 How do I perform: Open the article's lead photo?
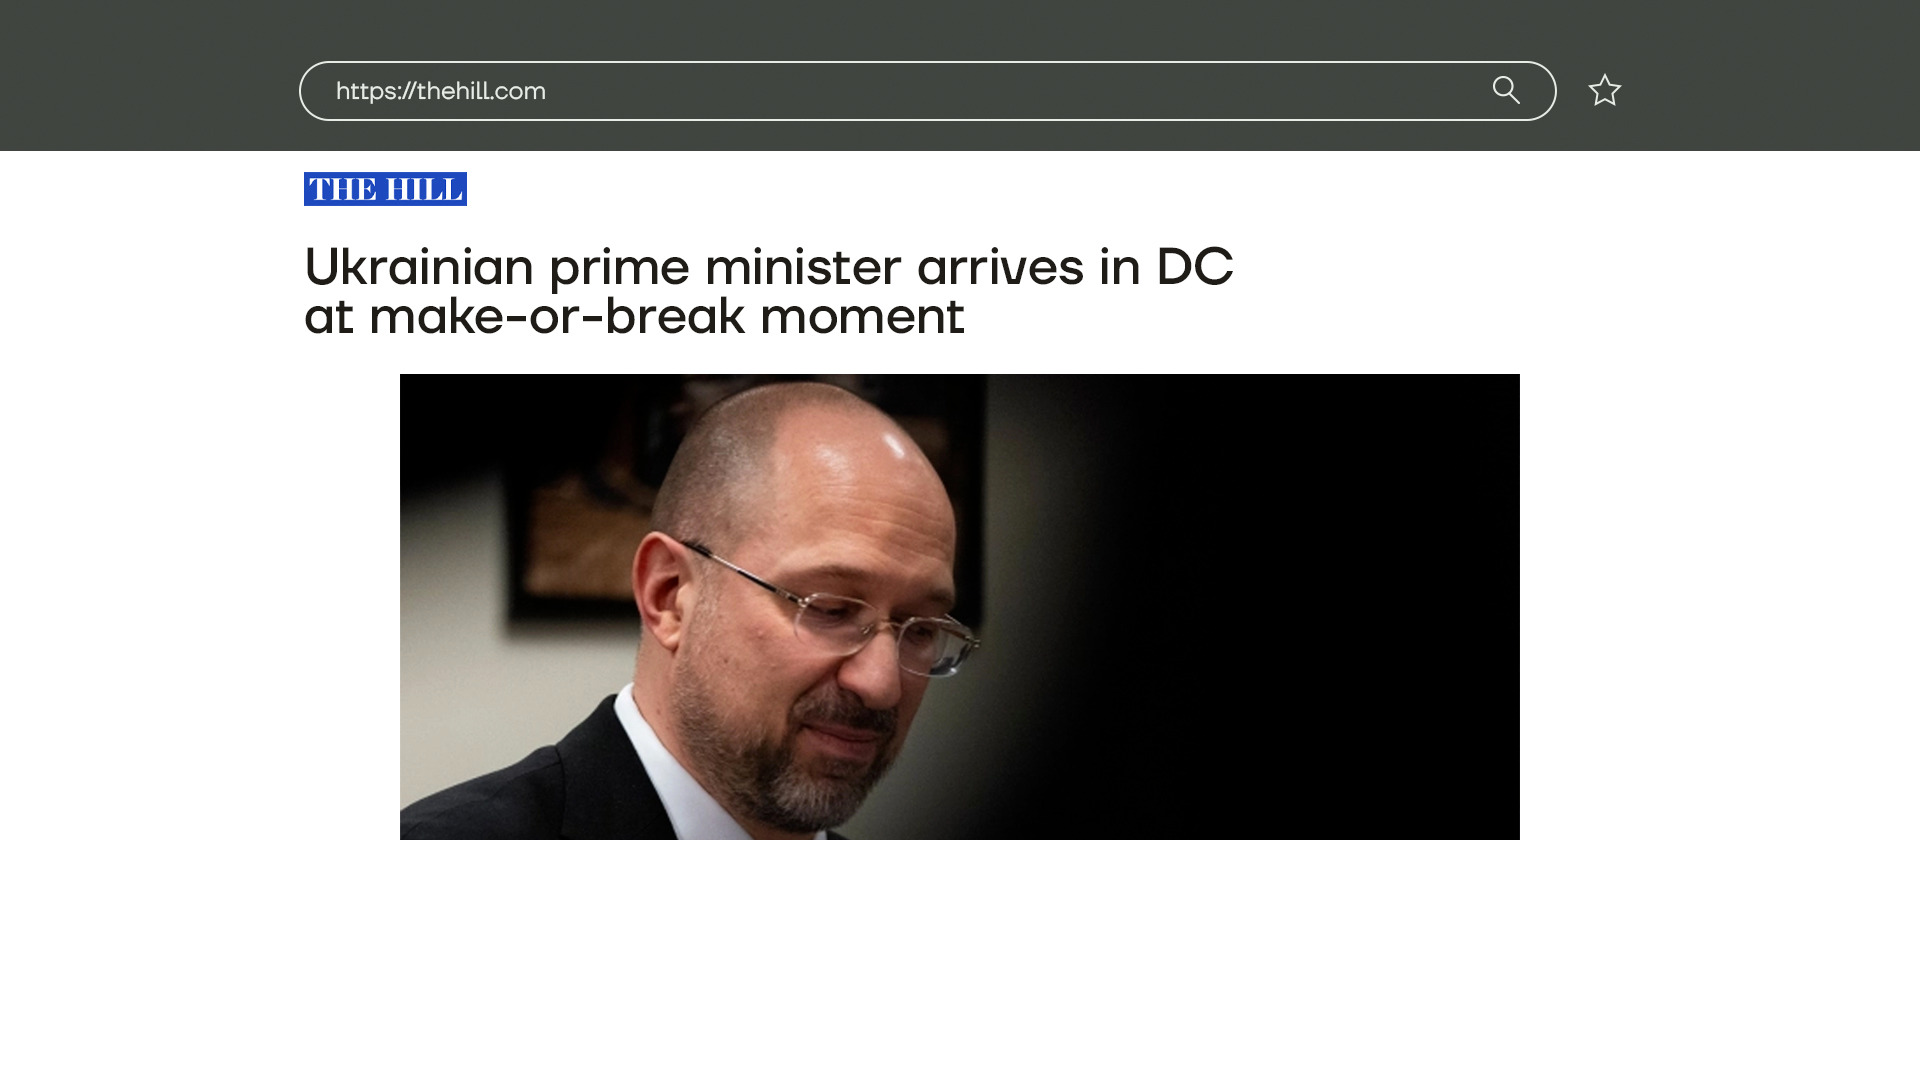coord(960,607)
